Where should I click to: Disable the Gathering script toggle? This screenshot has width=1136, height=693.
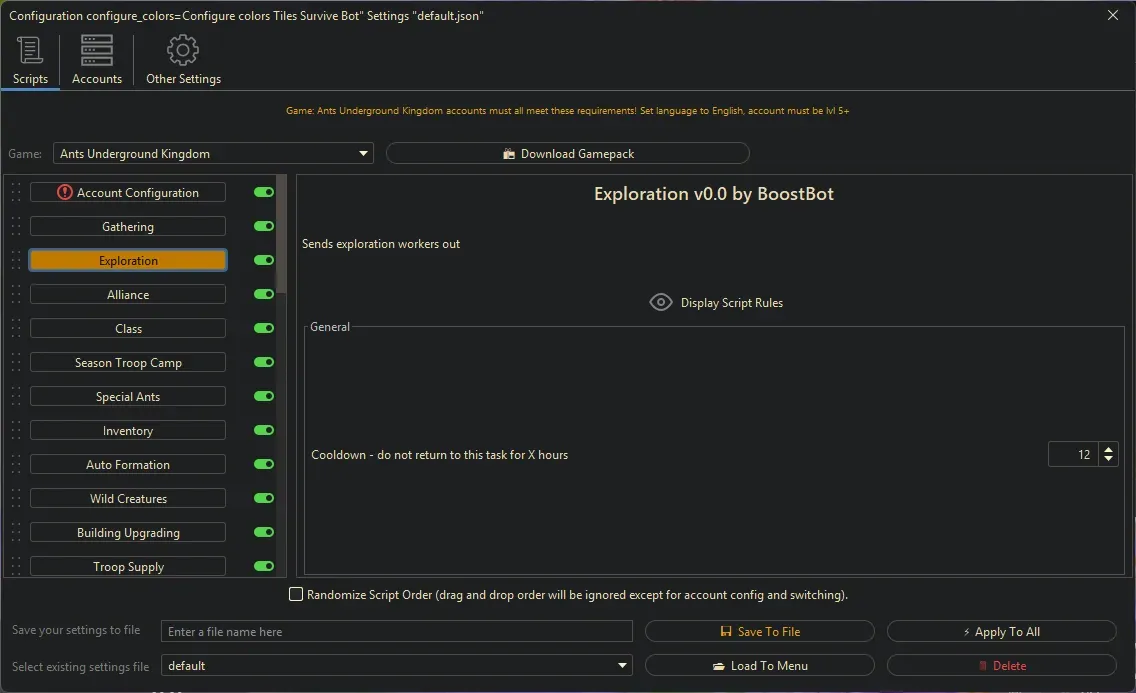coord(264,227)
